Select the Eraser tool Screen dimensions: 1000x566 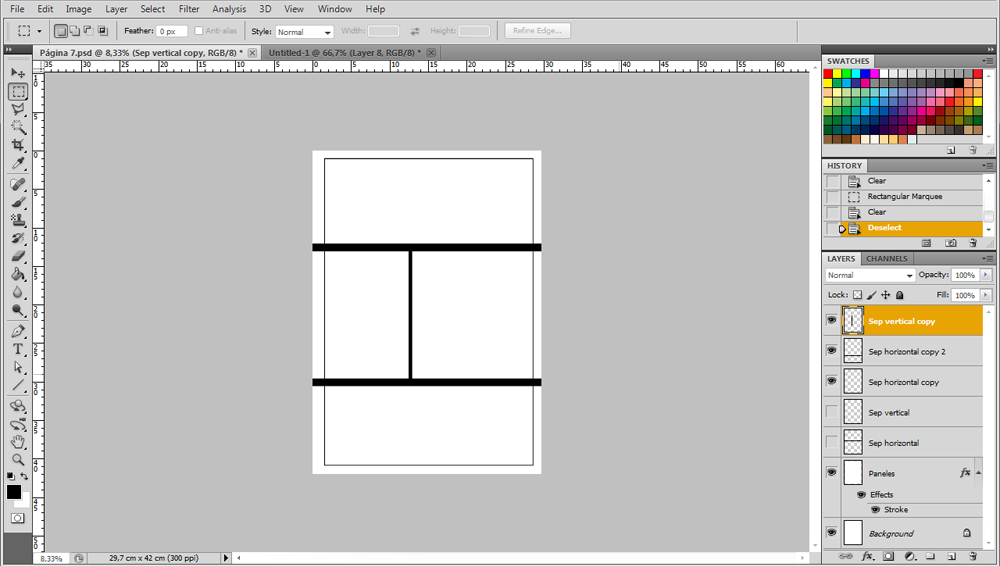(x=18, y=256)
